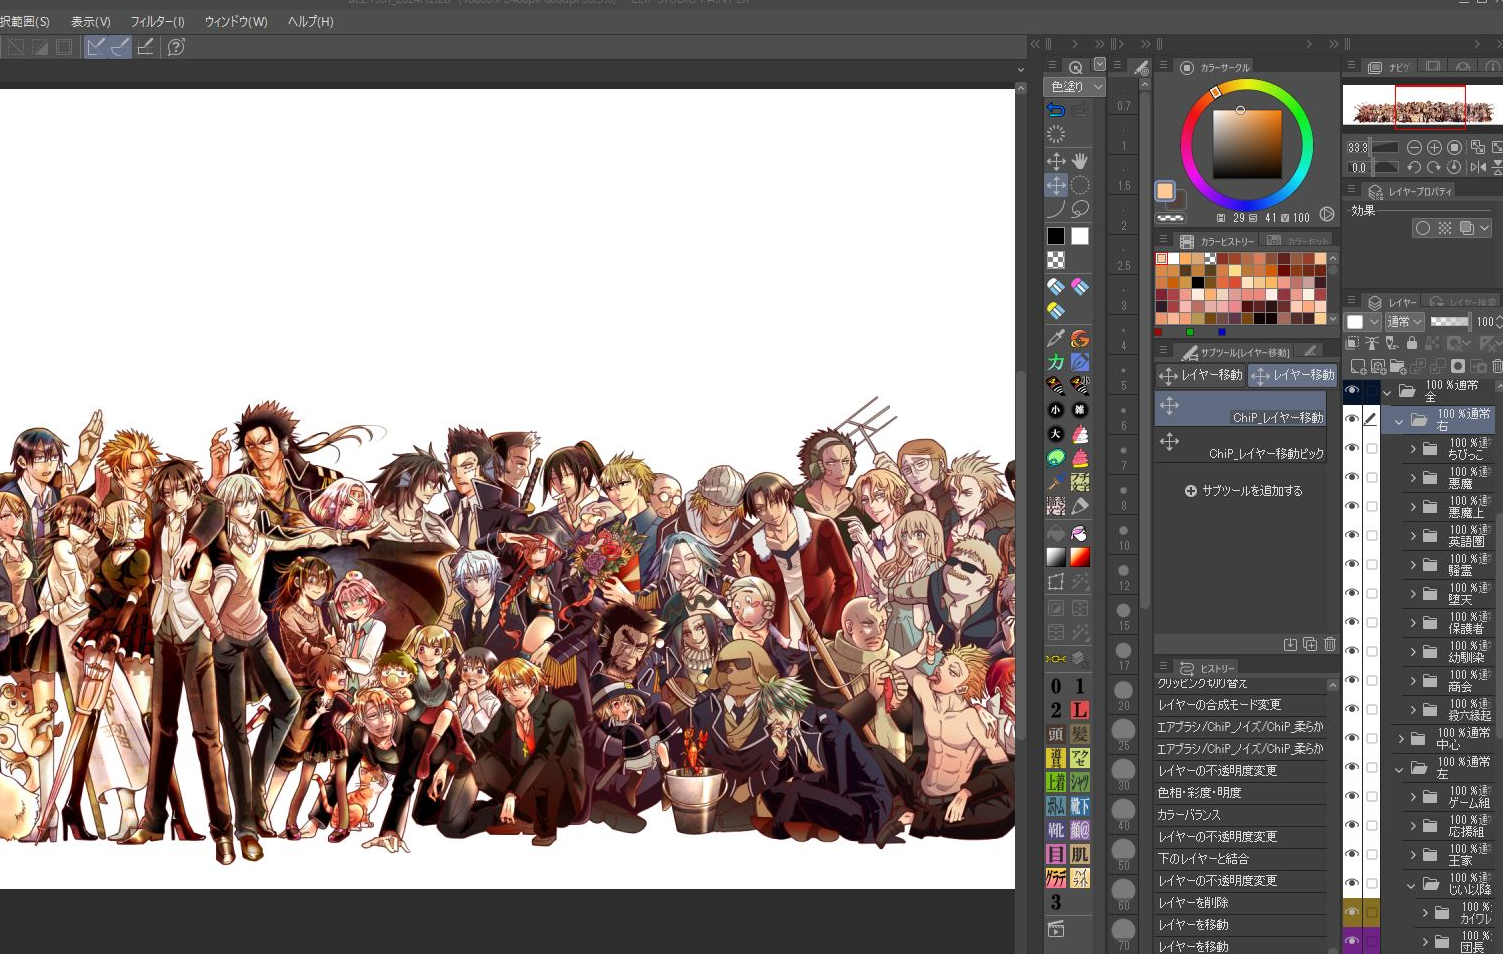This screenshot has height=954, width=1503.
Task: Select the 靴下 custom tool icon
Action: coord(1080,806)
